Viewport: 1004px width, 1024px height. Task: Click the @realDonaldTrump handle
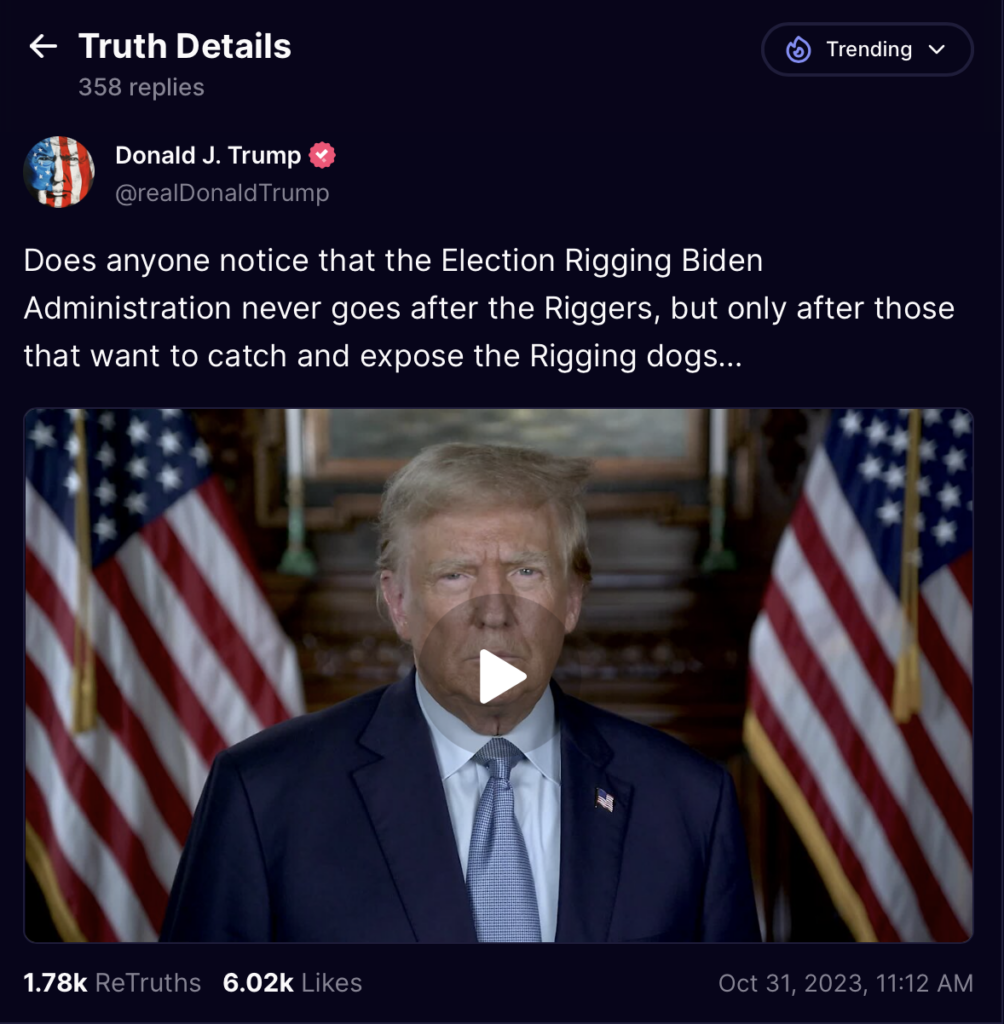(x=222, y=193)
